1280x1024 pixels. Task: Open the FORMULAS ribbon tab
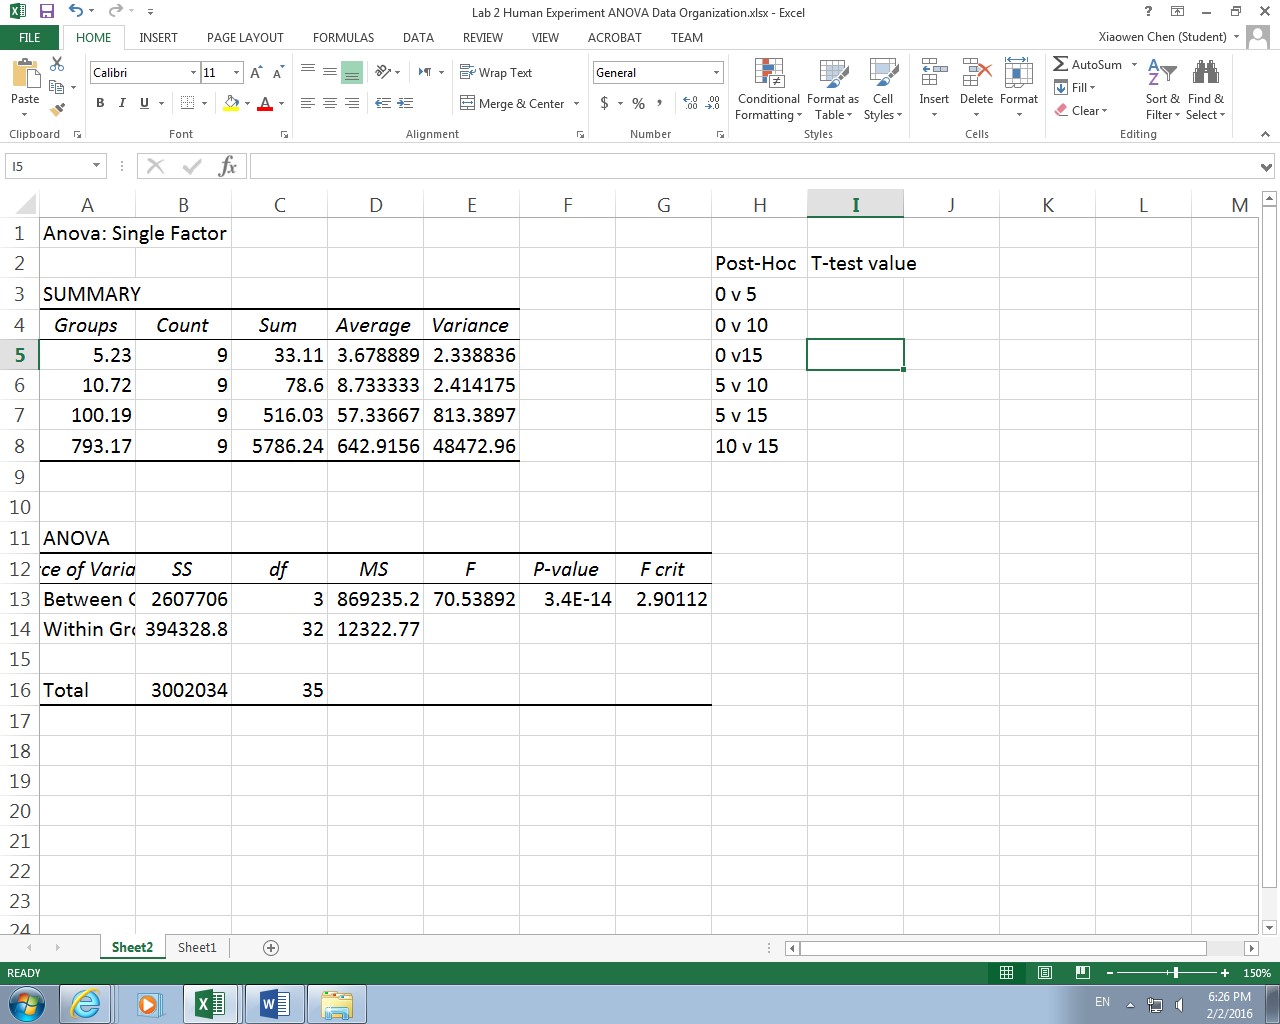click(x=343, y=37)
